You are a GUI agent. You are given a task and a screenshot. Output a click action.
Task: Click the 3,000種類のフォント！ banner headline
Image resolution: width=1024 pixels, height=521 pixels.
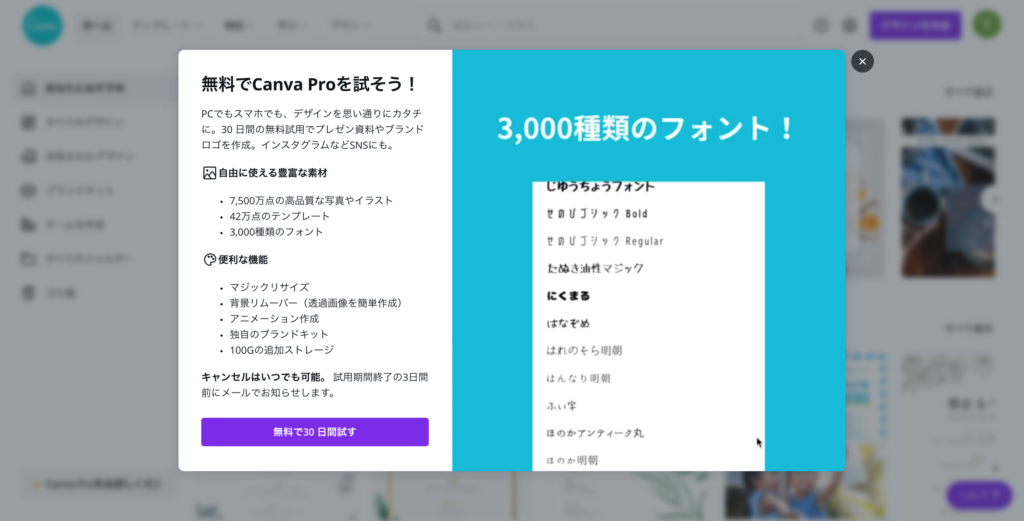[x=646, y=128]
